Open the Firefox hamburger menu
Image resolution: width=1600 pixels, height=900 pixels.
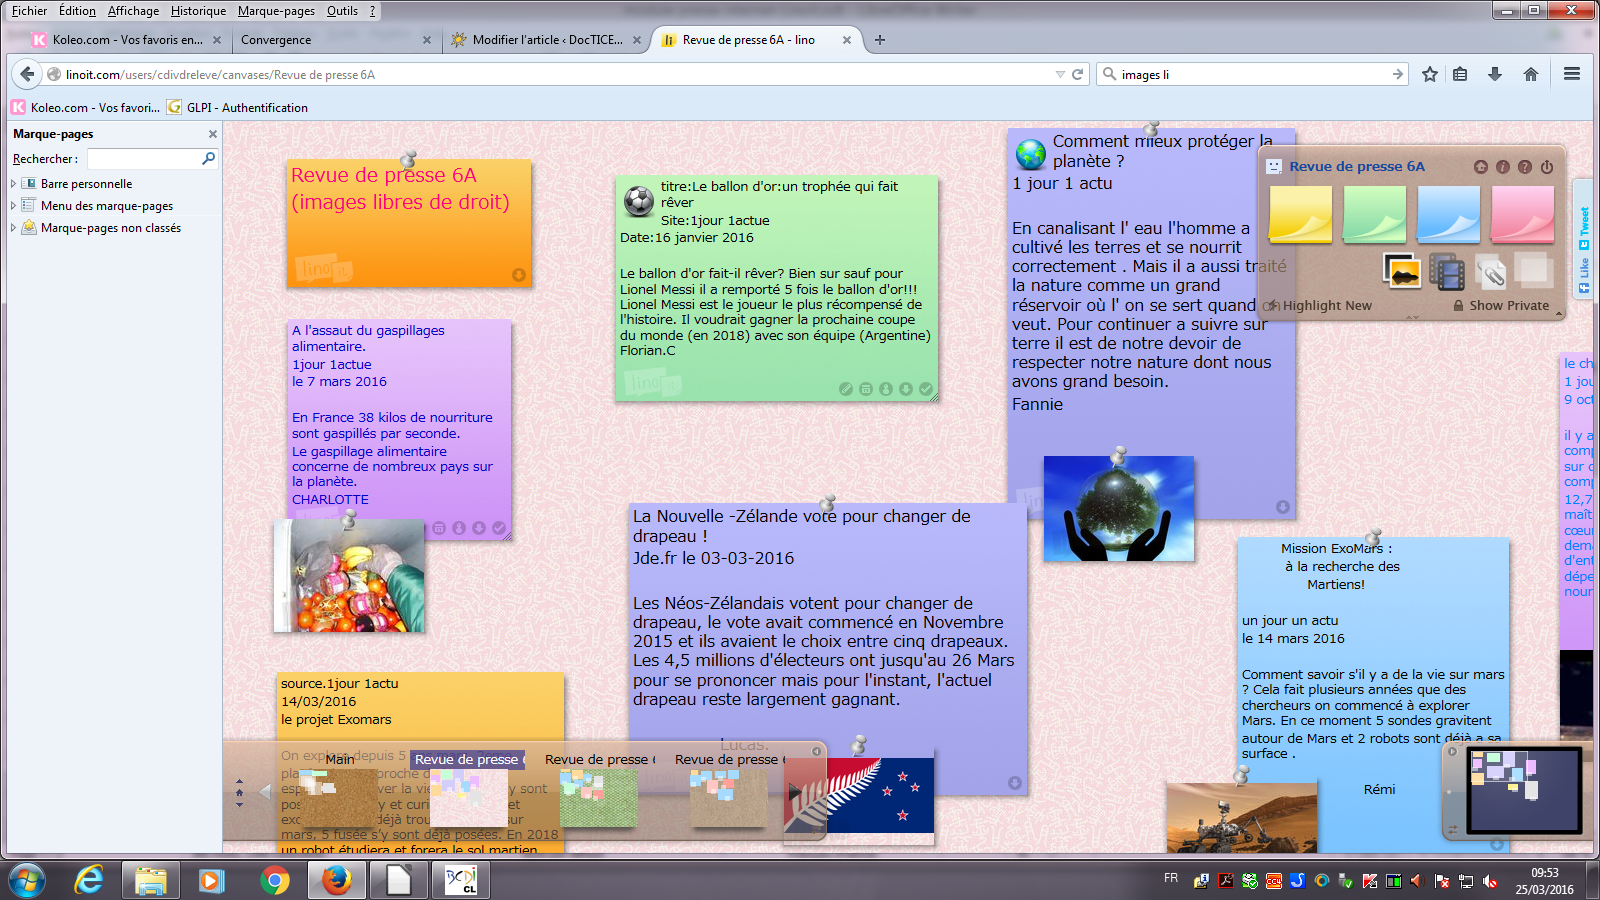(x=1572, y=74)
